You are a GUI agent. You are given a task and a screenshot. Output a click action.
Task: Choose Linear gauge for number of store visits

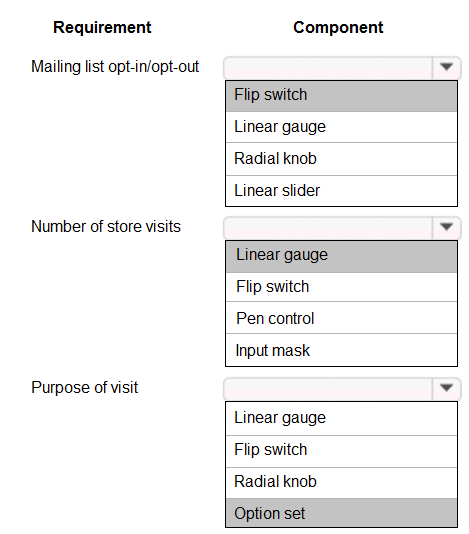(341, 256)
